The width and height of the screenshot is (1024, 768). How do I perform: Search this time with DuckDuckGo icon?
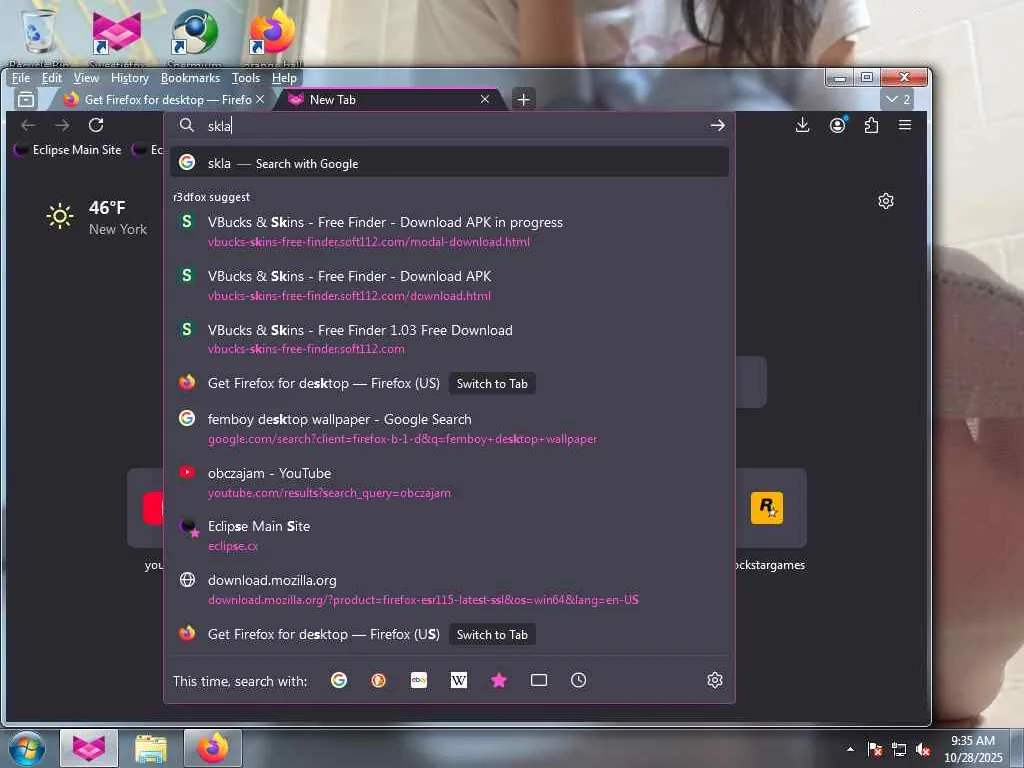point(379,680)
